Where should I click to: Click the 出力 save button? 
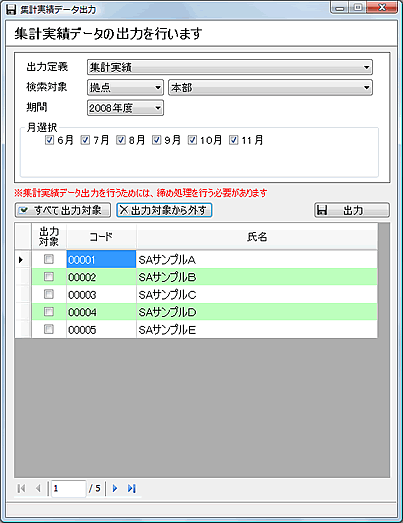352,210
